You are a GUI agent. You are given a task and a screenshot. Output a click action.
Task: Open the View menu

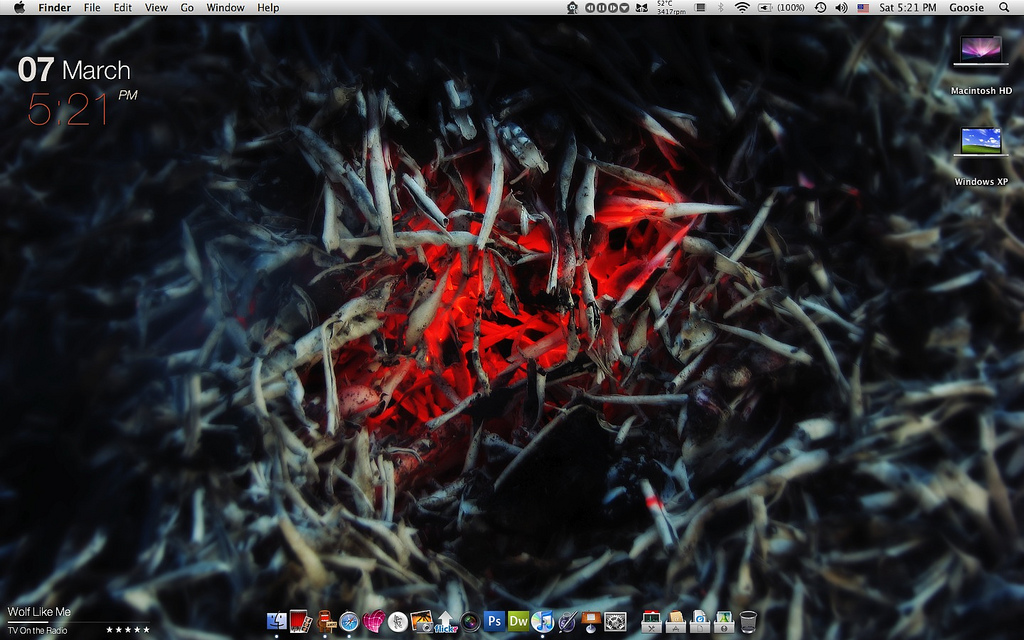coord(156,7)
